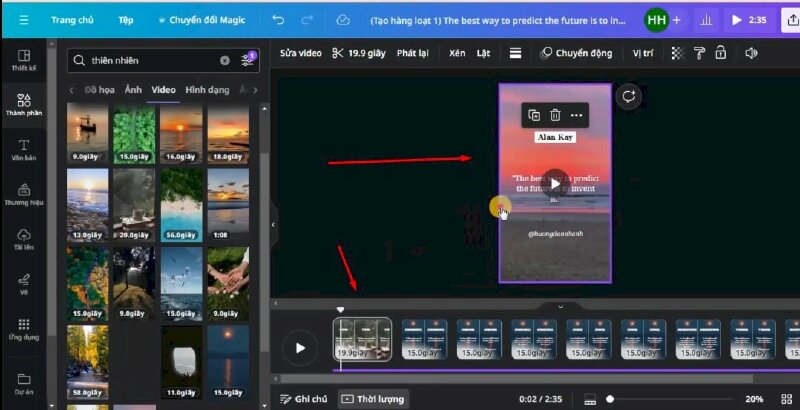Screen dimensions: 800x410
Task: Delete selected element trash icon
Action: [x=555, y=115]
